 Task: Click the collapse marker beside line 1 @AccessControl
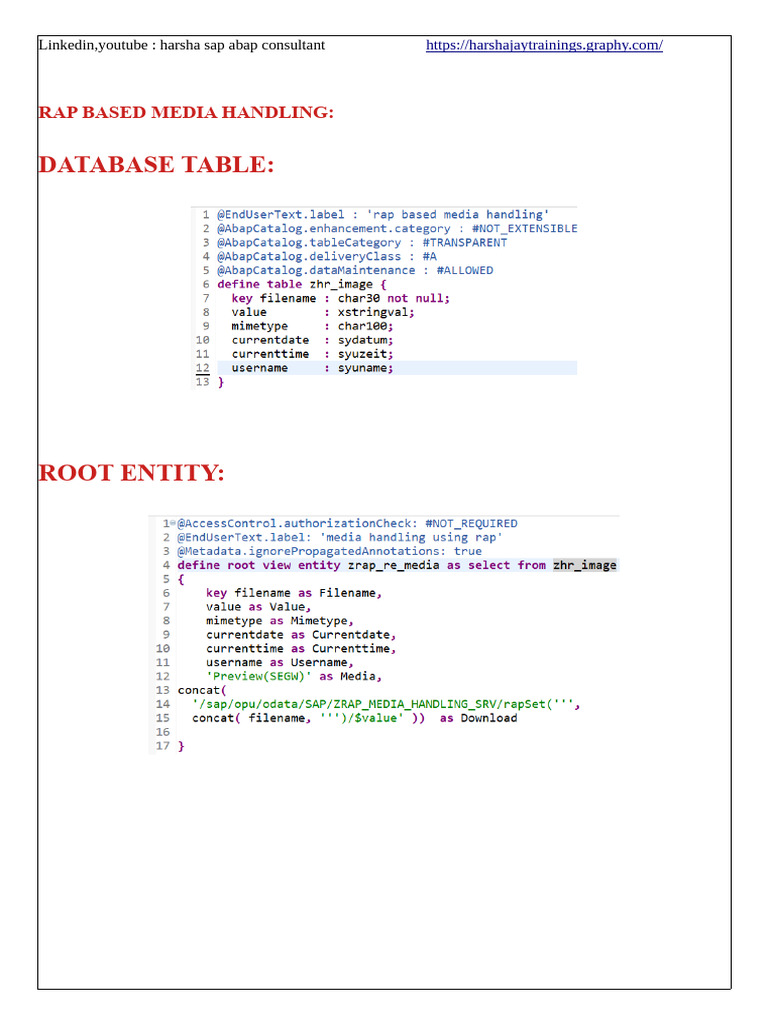click(173, 522)
